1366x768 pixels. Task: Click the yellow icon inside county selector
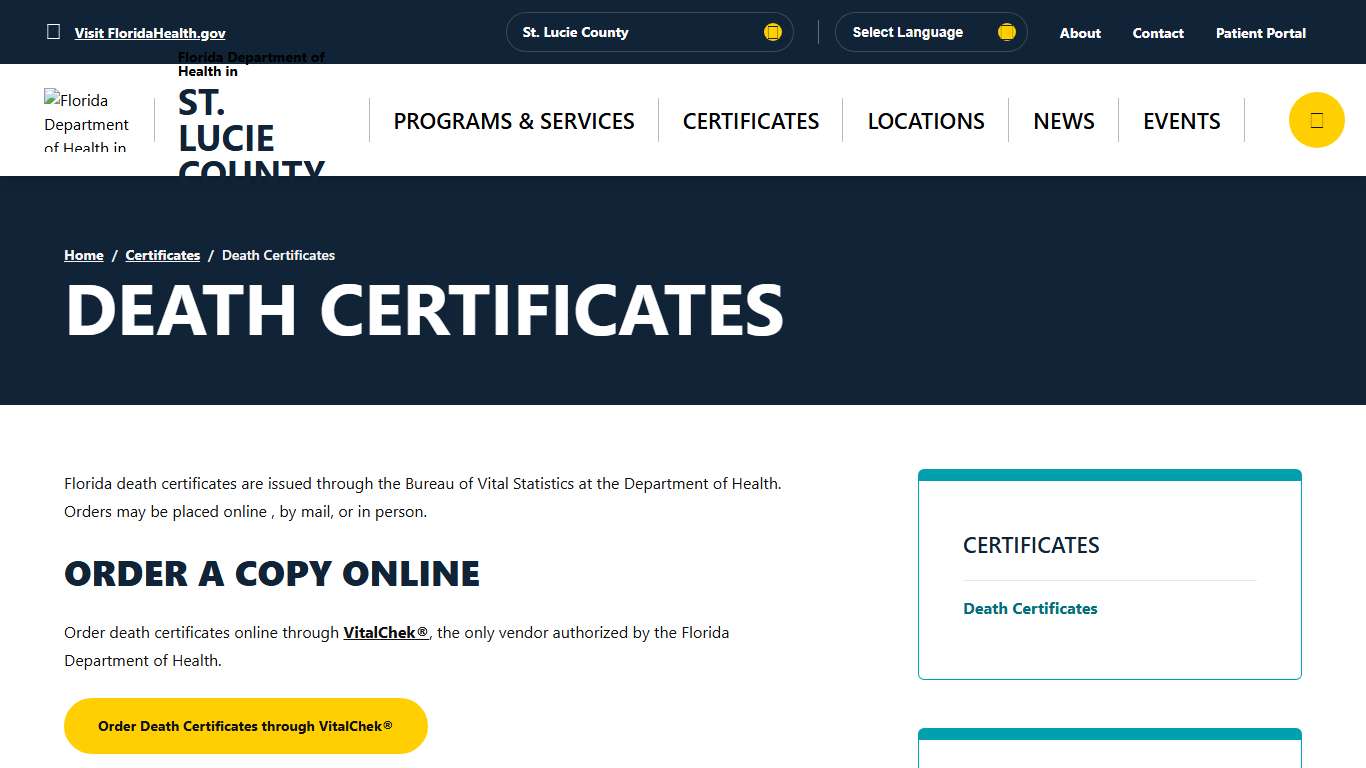pyautogui.click(x=772, y=32)
